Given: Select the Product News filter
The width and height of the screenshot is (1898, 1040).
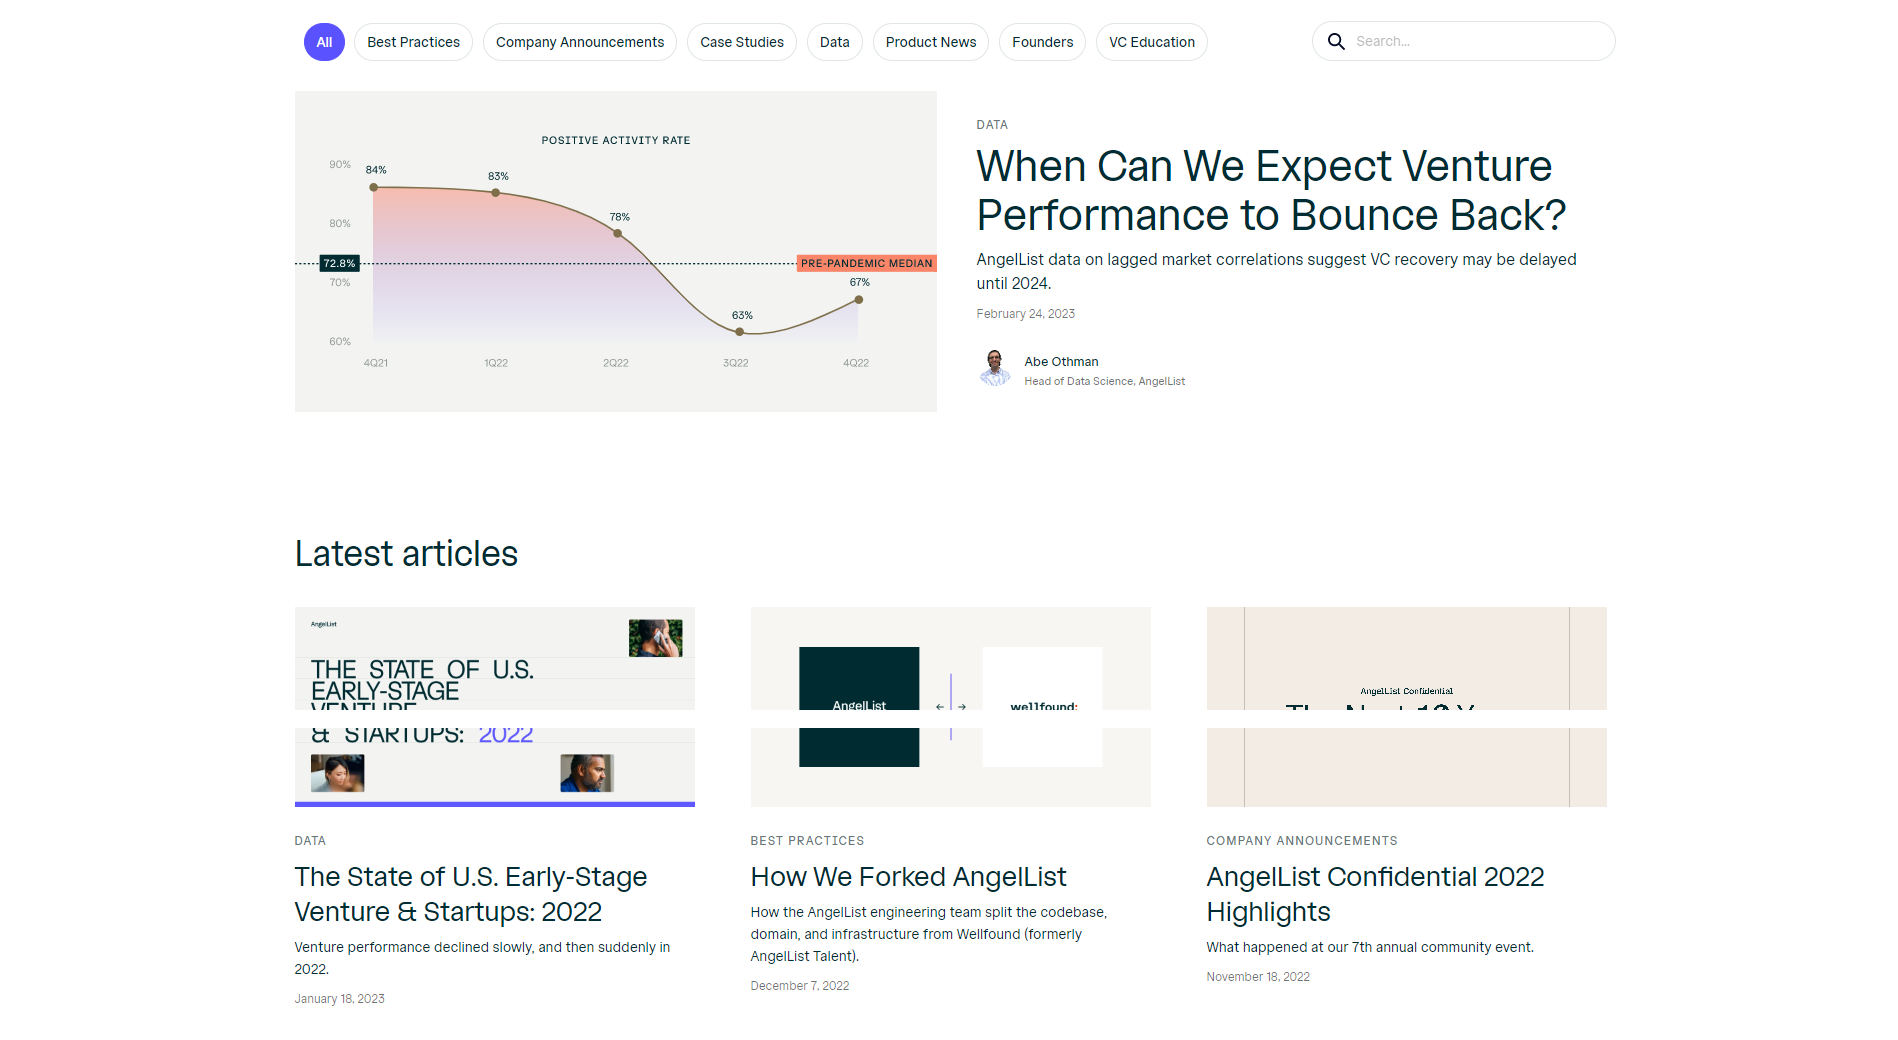Looking at the screenshot, I should click(931, 42).
